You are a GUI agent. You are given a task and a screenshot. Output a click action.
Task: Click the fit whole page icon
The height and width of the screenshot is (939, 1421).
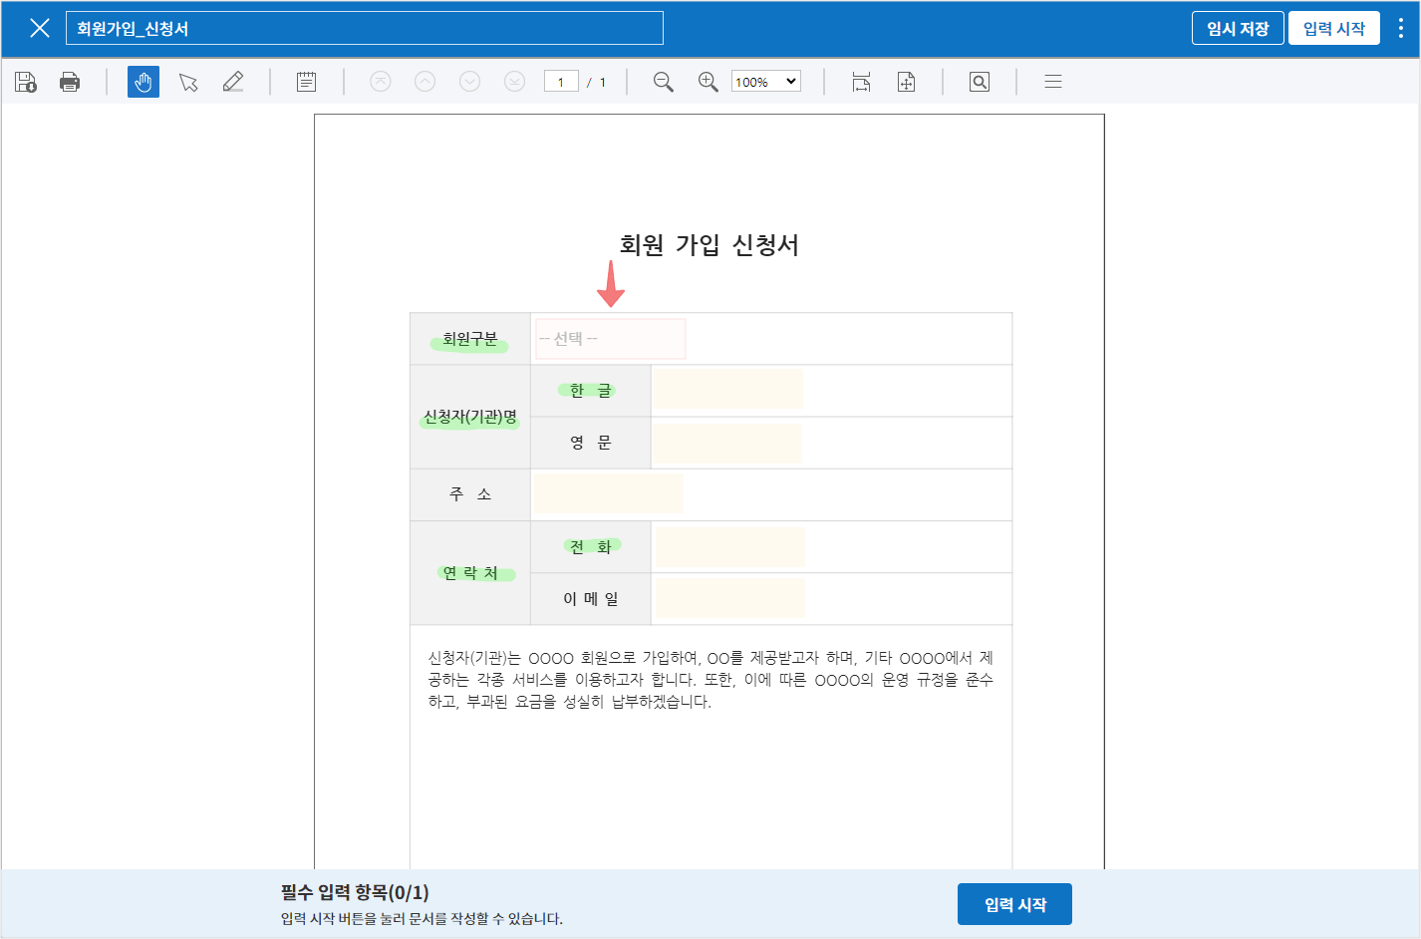[x=906, y=82]
